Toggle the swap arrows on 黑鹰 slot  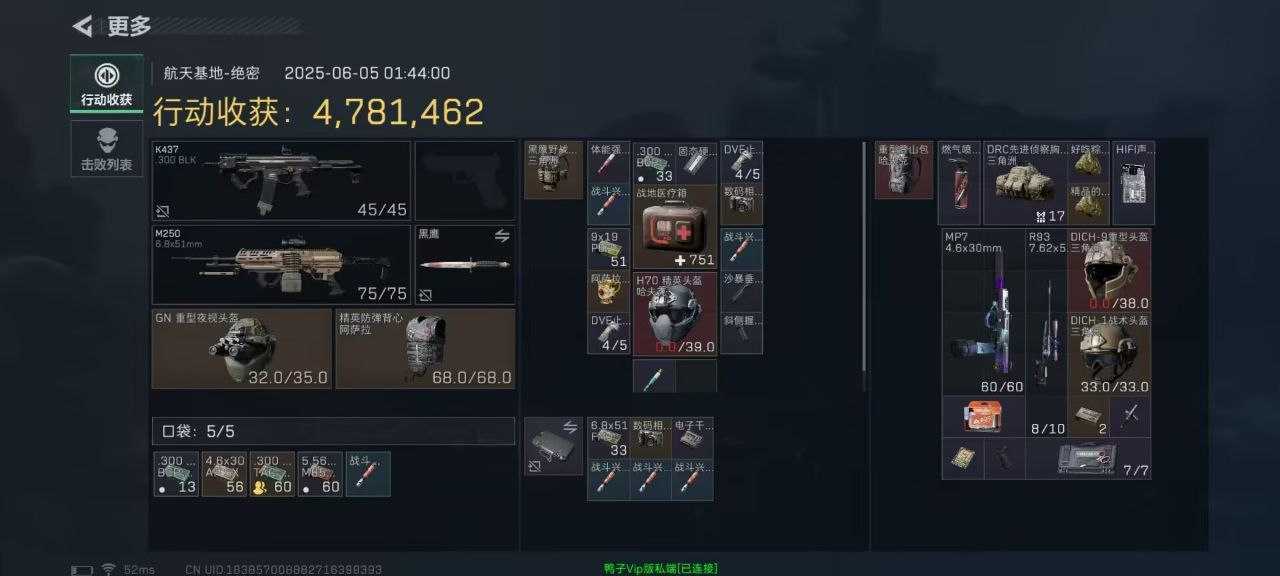point(502,236)
